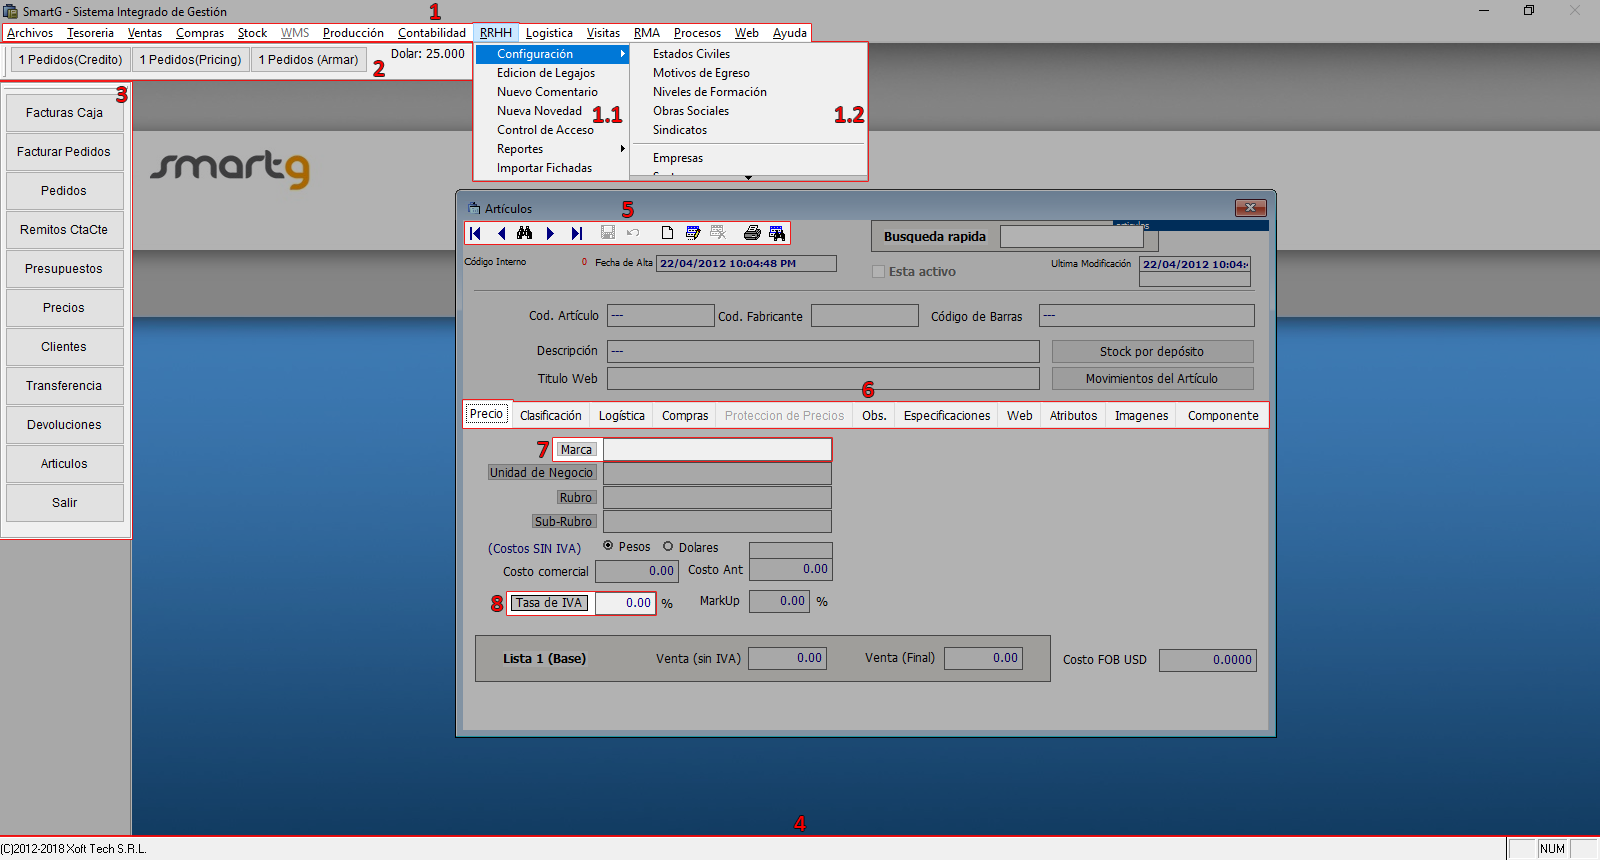Create new record with blank page icon
Viewport: 1600px width, 860px height.
pyautogui.click(x=667, y=233)
